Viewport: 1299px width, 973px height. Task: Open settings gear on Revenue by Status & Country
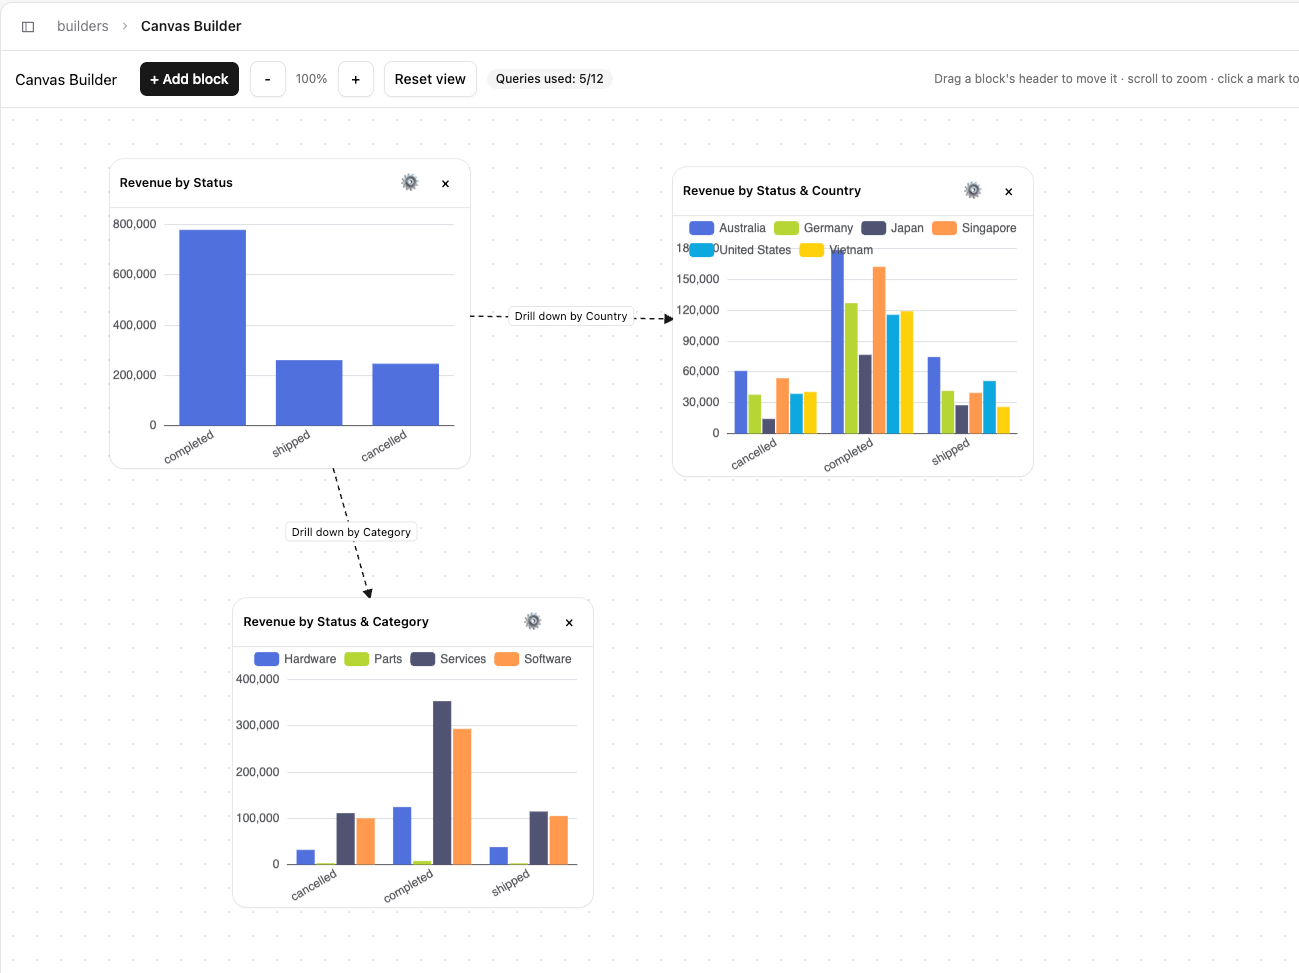(973, 190)
